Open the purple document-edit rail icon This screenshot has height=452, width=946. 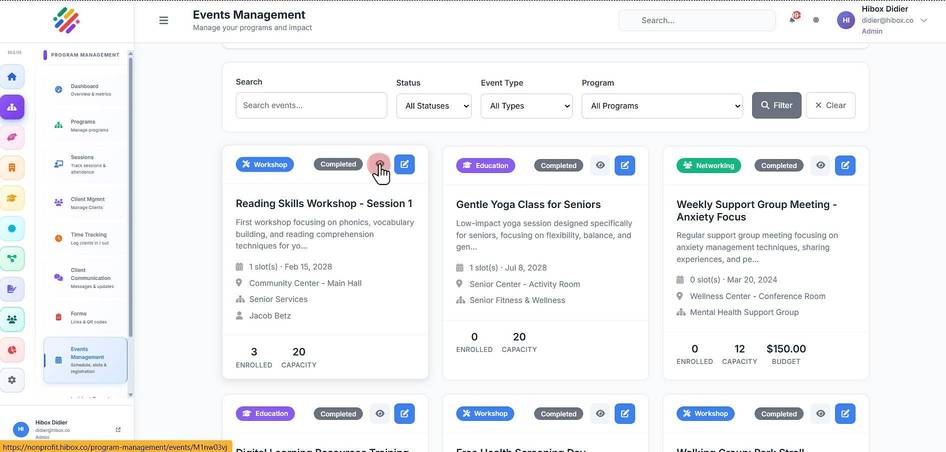tap(12, 289)
